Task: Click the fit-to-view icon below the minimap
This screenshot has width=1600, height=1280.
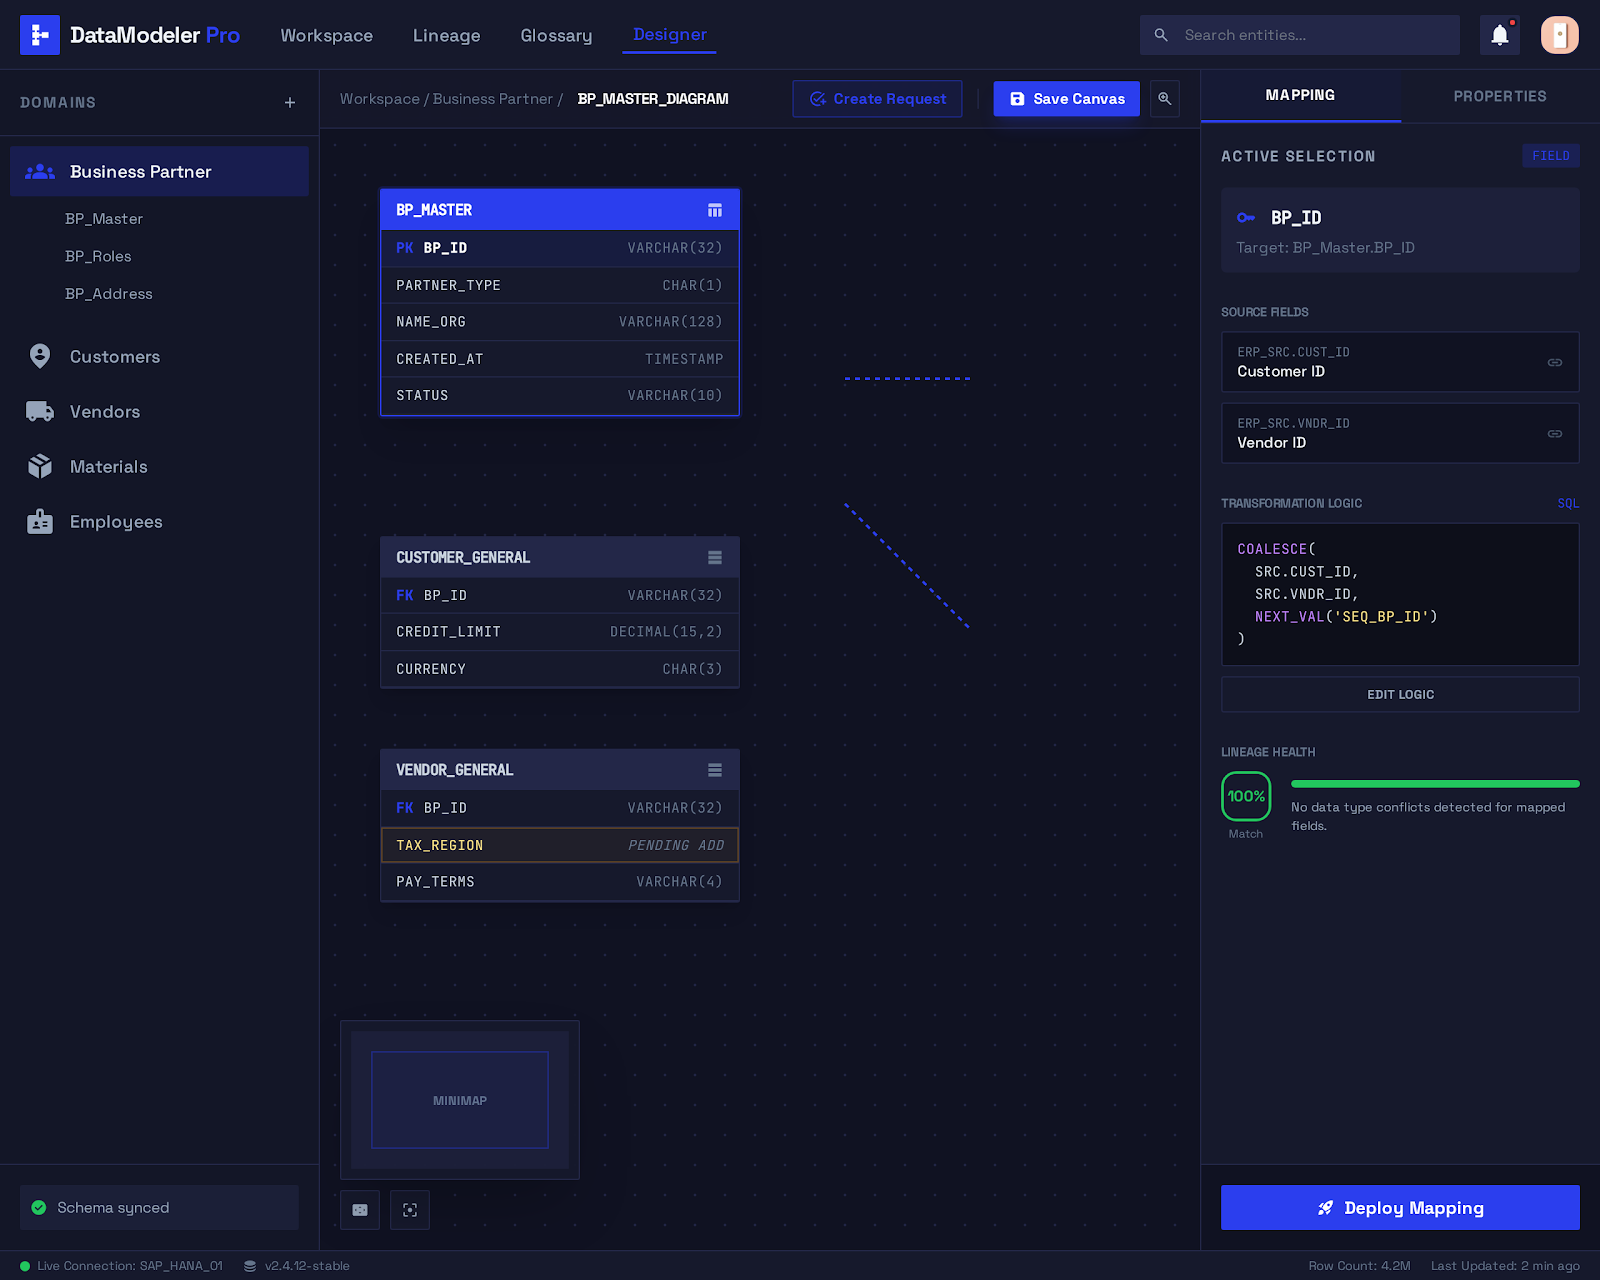Action: pyautogui.click(x=410, y=1210)
